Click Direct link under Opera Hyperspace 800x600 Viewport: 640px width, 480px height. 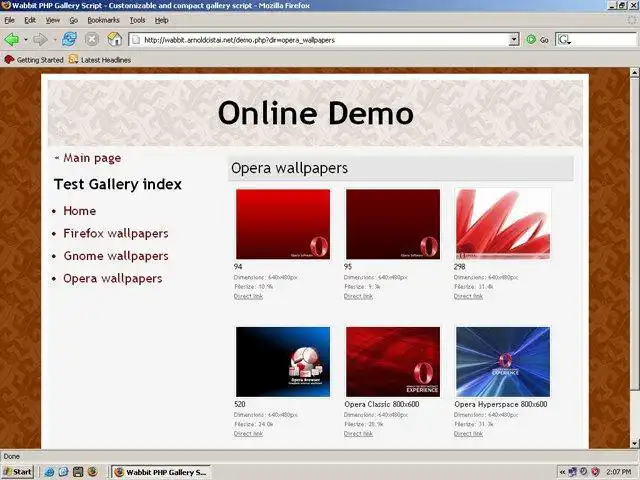tap(468, 434)
